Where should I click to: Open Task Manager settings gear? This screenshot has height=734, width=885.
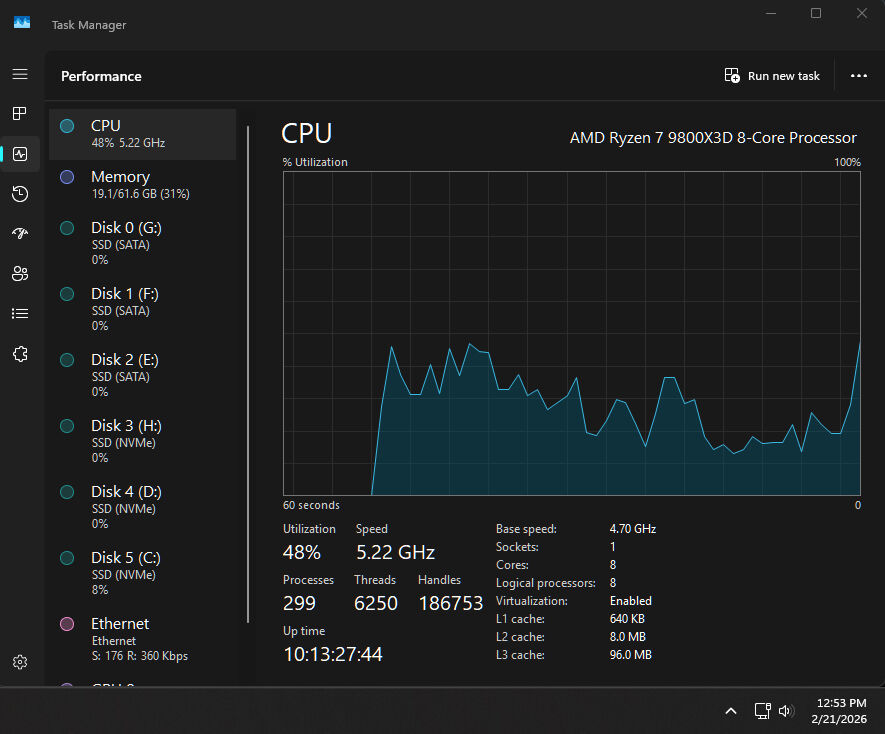coord(20,662)
